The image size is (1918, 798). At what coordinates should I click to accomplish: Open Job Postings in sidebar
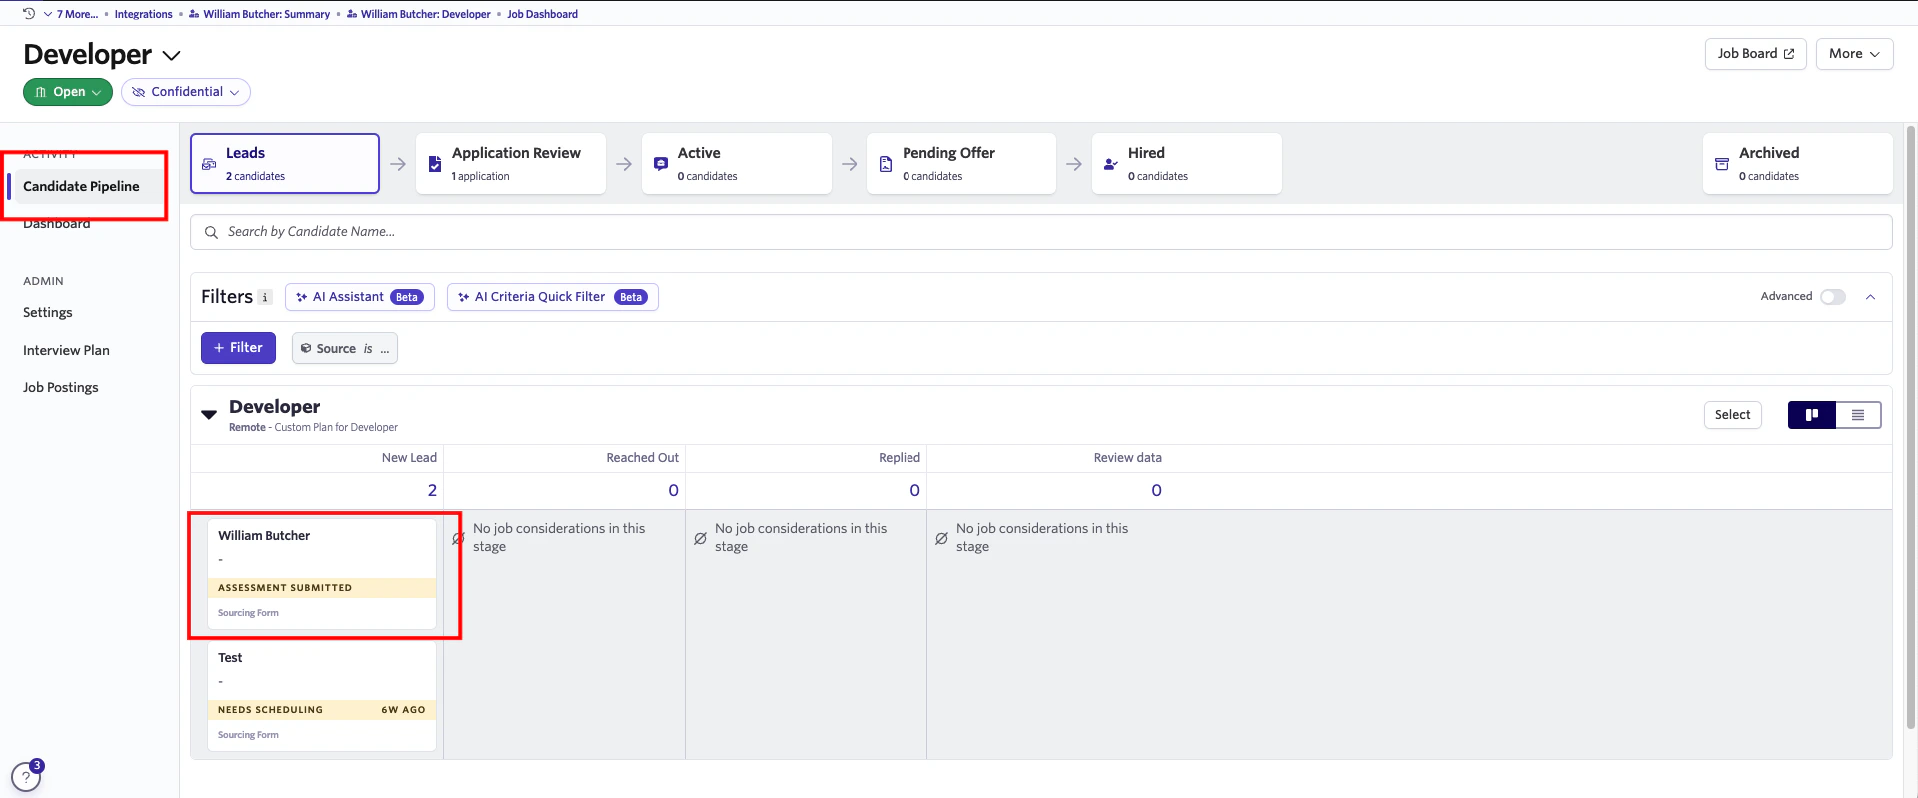pyautogui.click(x=61, y=387)
